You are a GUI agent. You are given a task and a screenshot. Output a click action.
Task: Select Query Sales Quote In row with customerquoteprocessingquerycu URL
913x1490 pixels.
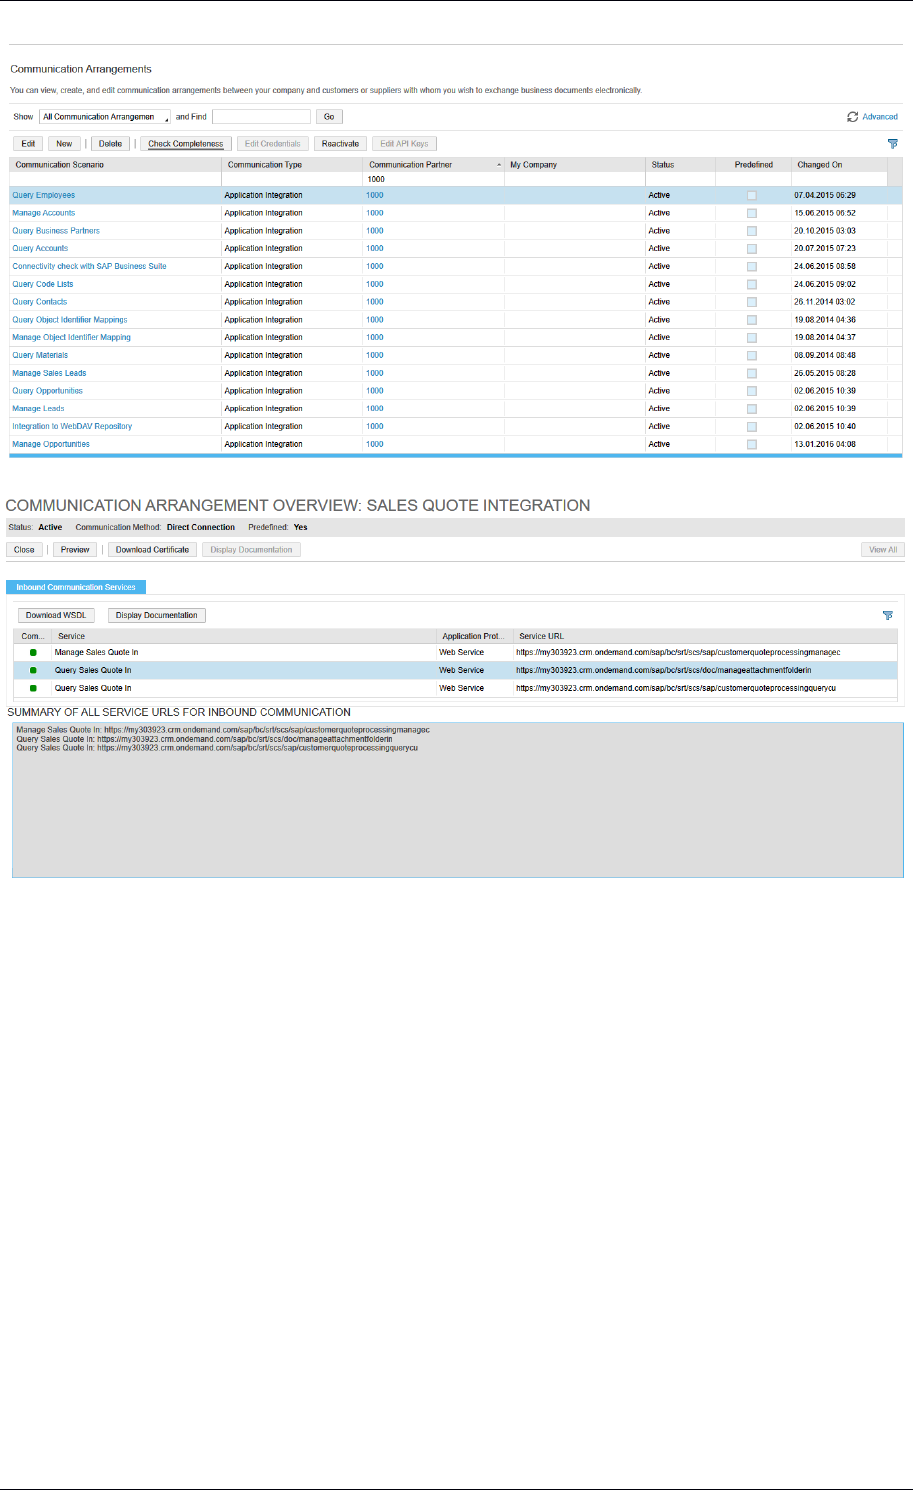coord(457,688)
